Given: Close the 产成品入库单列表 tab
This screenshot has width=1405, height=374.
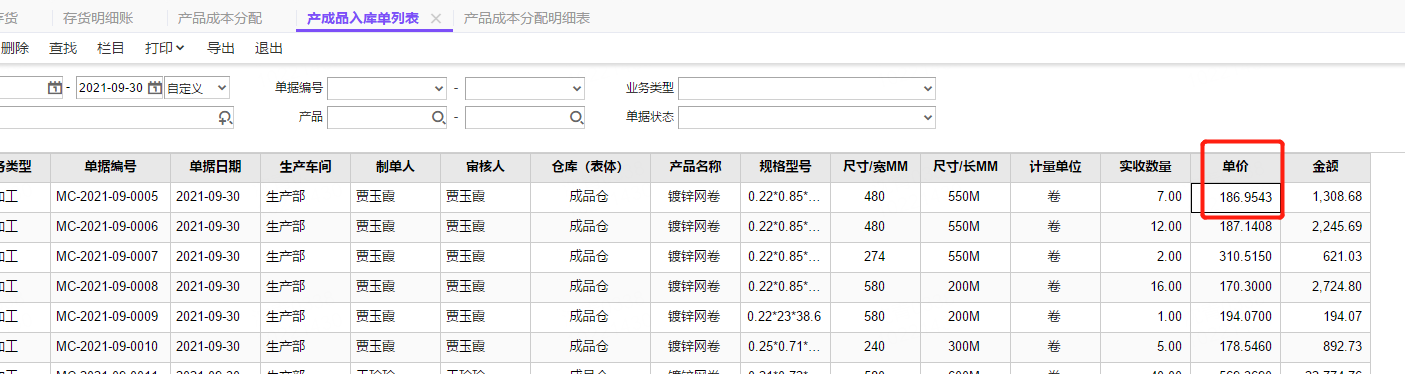Looking at the screenshot, I should (x=435, y=19).
